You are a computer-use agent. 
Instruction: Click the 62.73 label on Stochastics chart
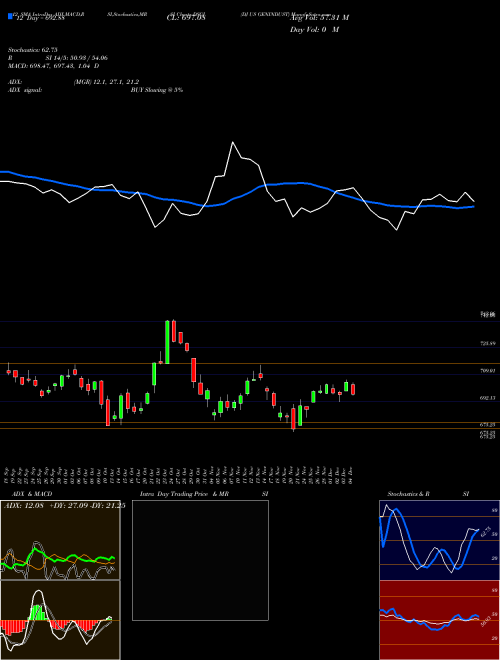(x=485, y=531)
